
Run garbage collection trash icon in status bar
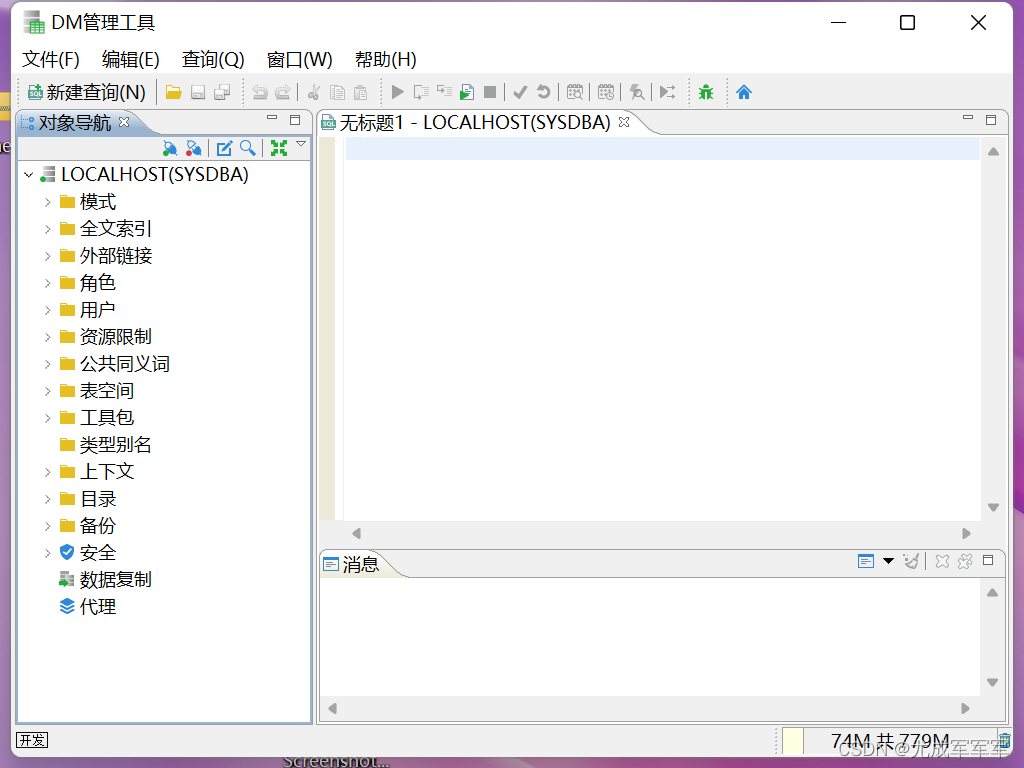[1004, 740]
